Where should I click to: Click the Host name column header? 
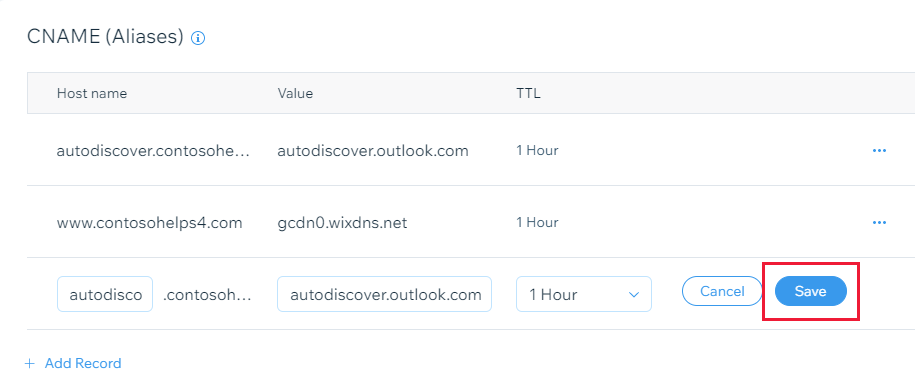pos(92,93)
